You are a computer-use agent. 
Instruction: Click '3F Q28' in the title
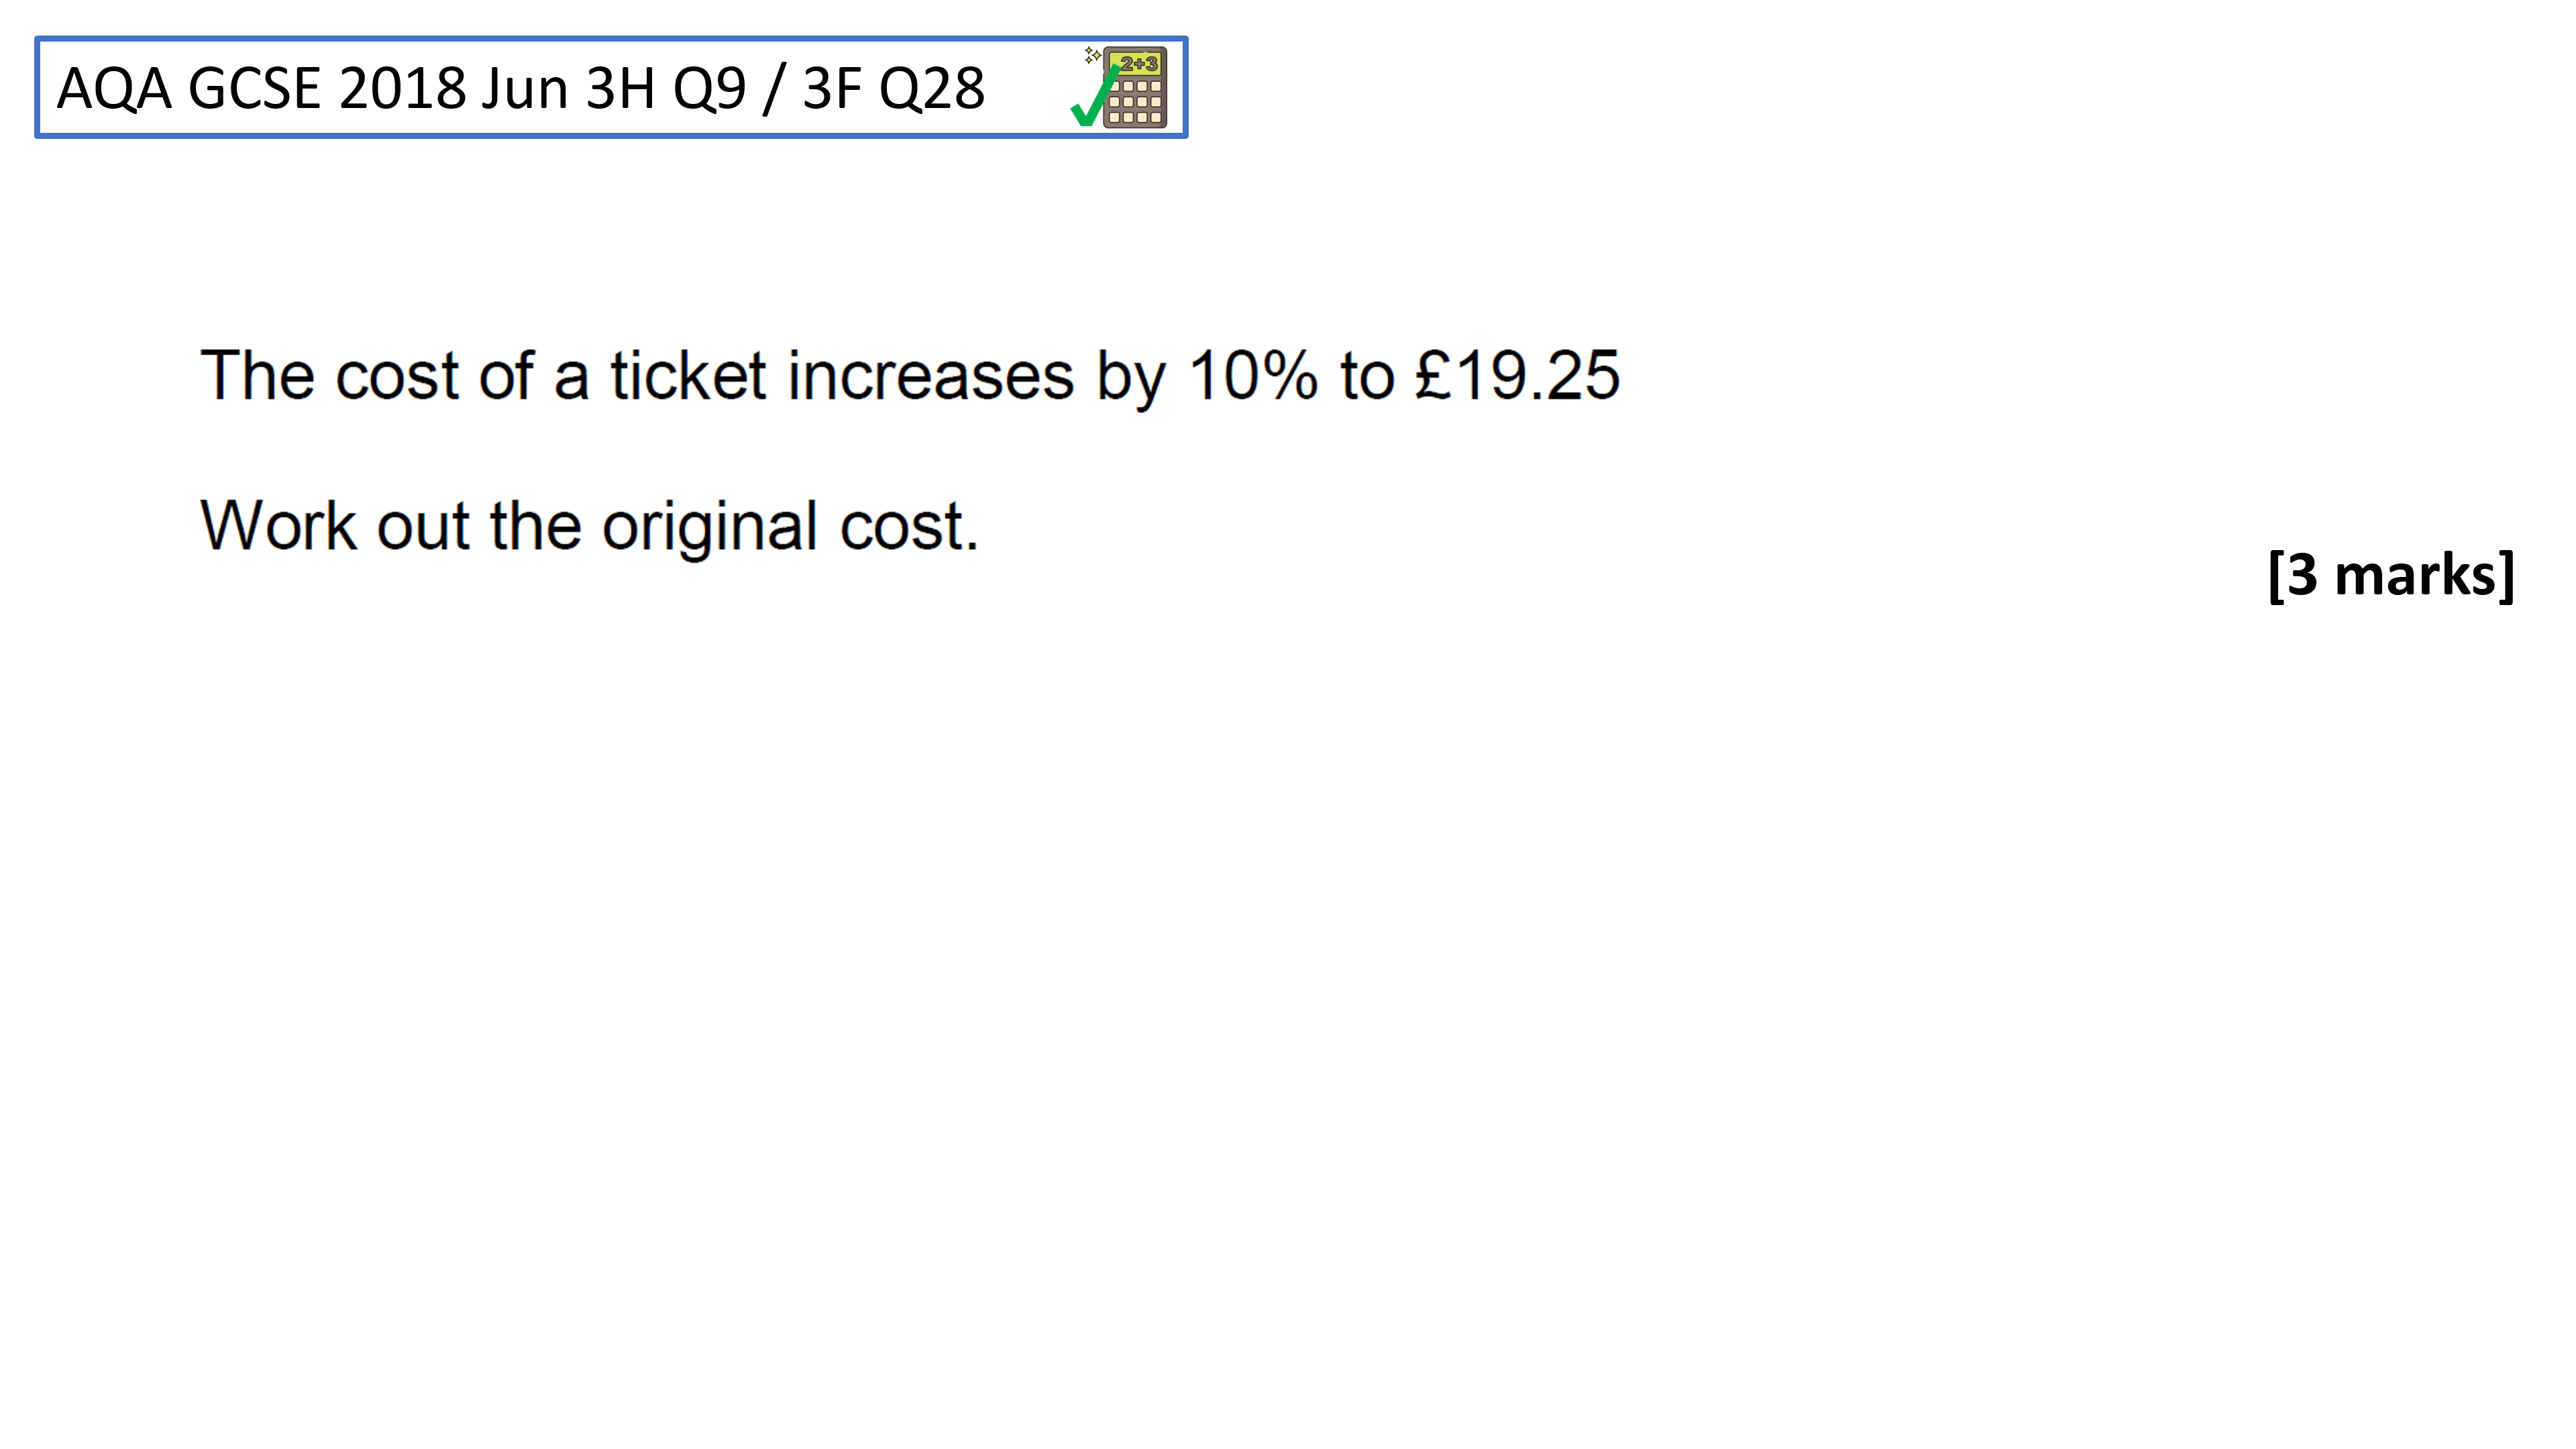[893, 88]
